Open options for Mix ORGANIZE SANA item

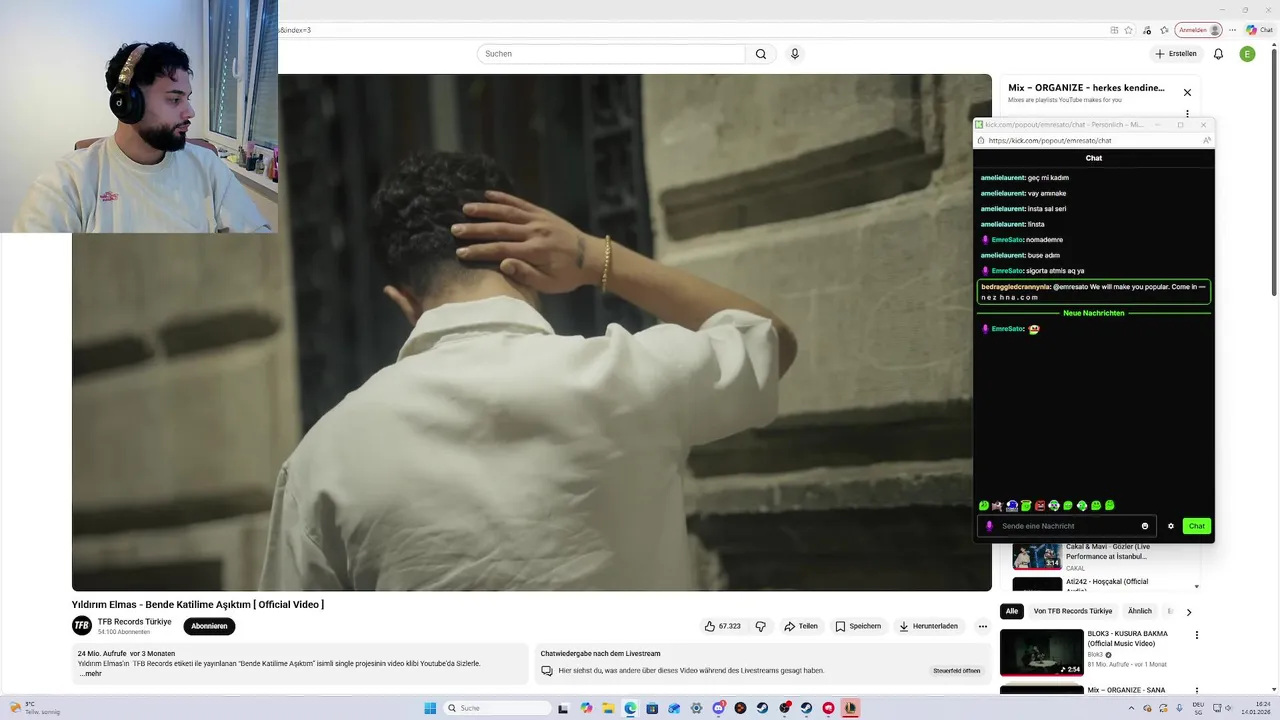click(x=1197, y=691)
